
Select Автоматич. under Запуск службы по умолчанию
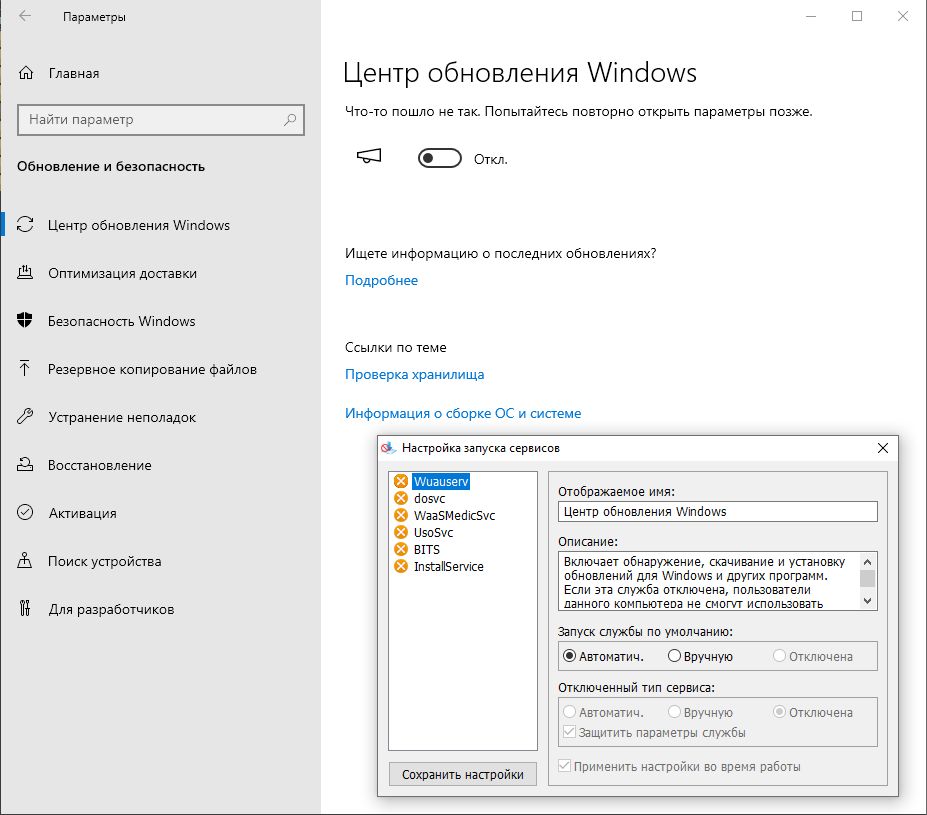603,656
